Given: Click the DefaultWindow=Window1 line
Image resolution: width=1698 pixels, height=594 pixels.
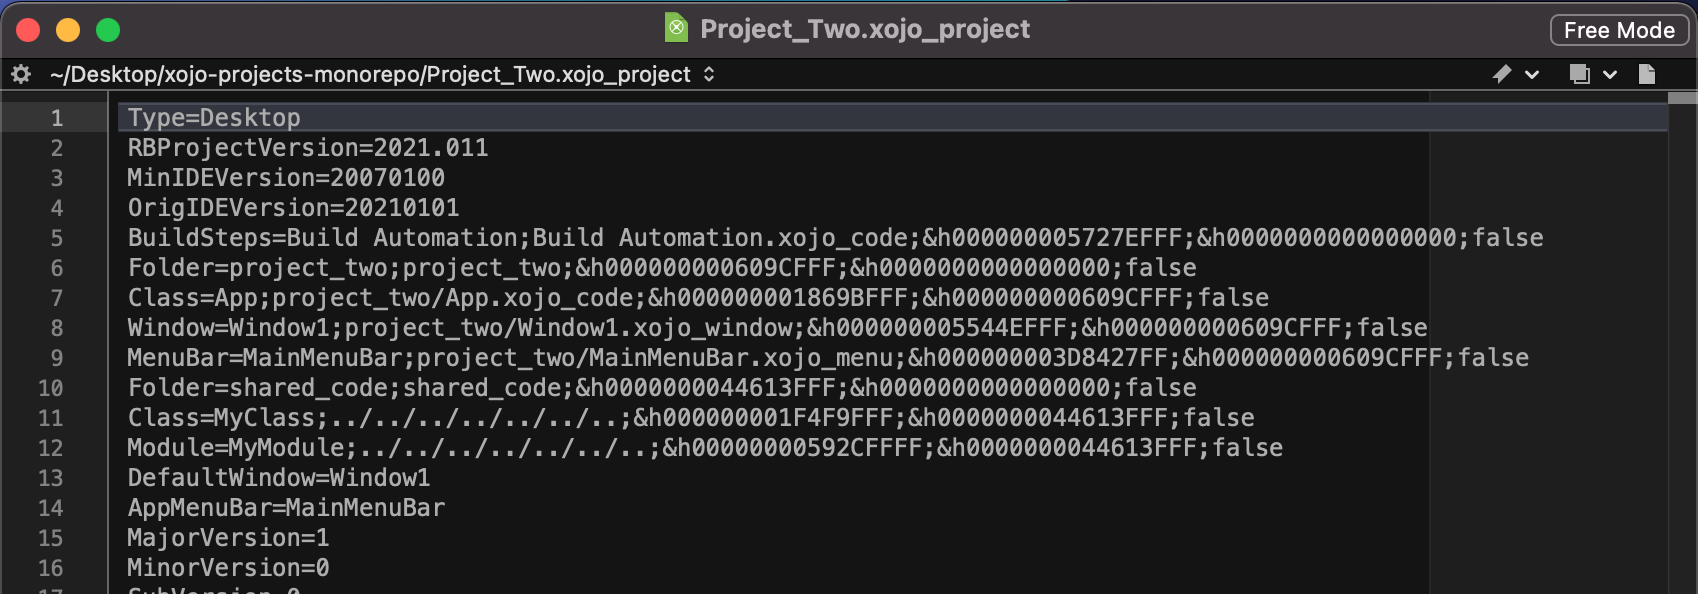Looking at the screenshot, I should 279,478.
